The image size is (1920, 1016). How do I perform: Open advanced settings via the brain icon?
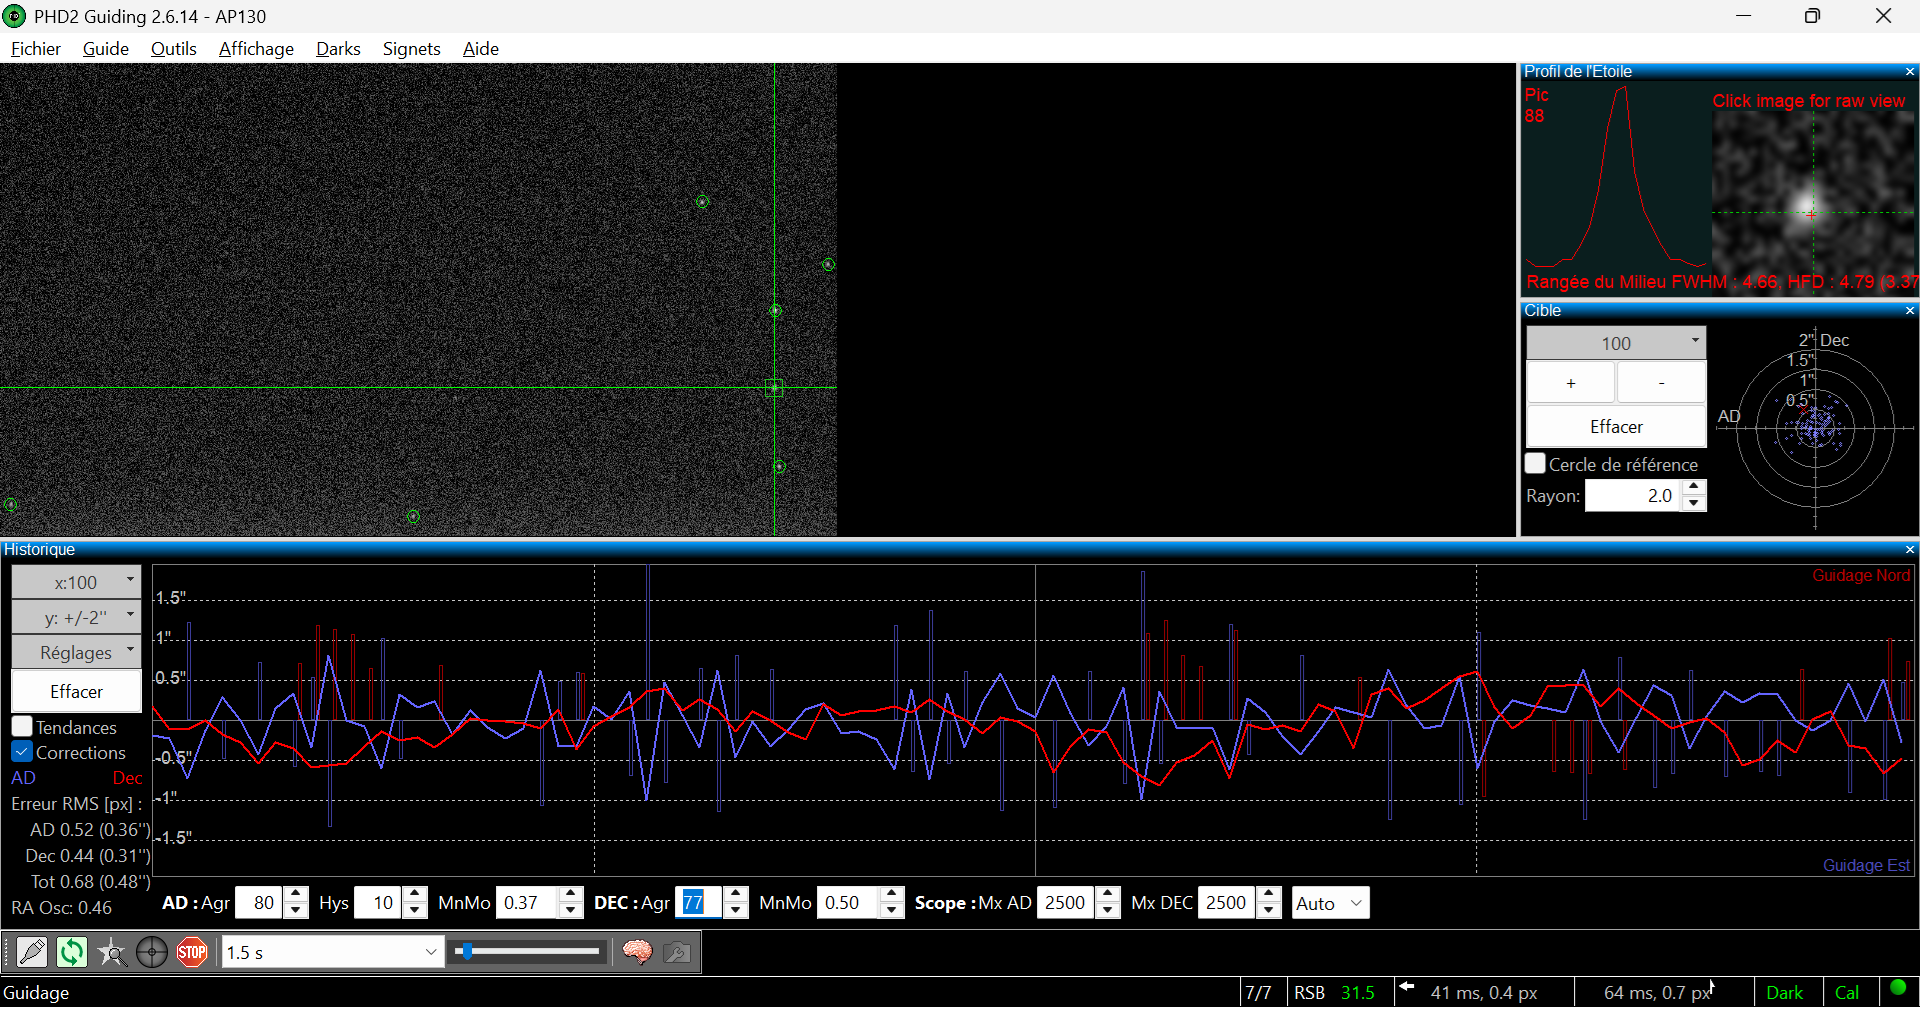coord(637,952)
